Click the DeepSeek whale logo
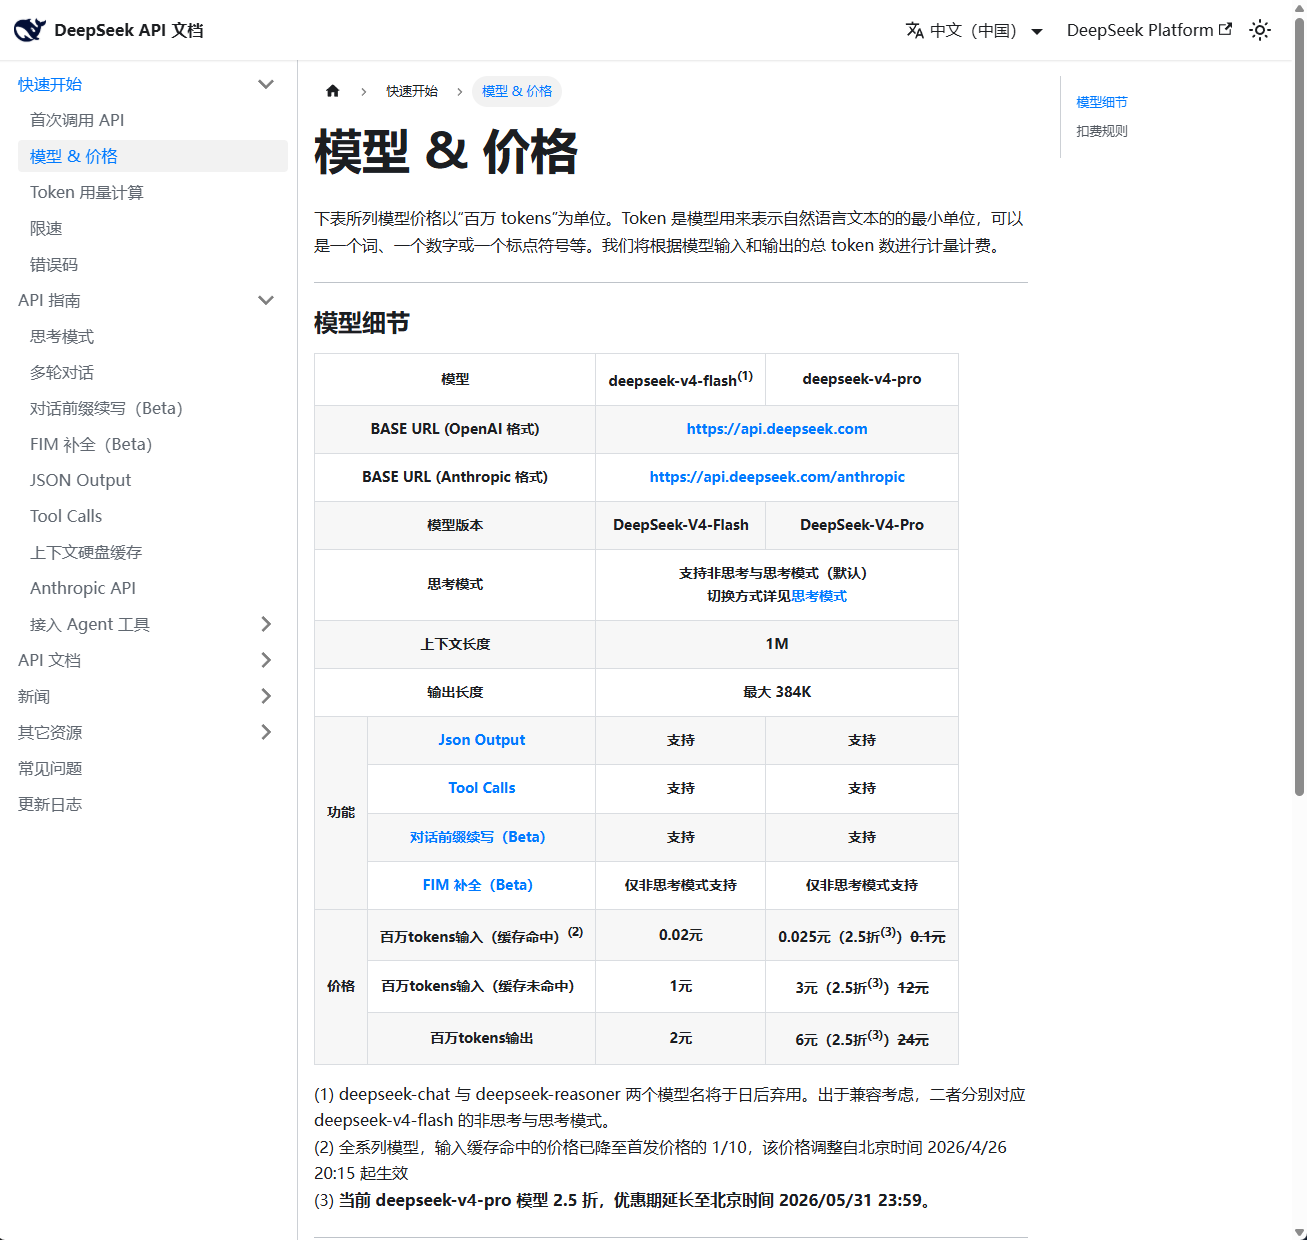Screen dimensions: 1307x1240 point(29,29)
